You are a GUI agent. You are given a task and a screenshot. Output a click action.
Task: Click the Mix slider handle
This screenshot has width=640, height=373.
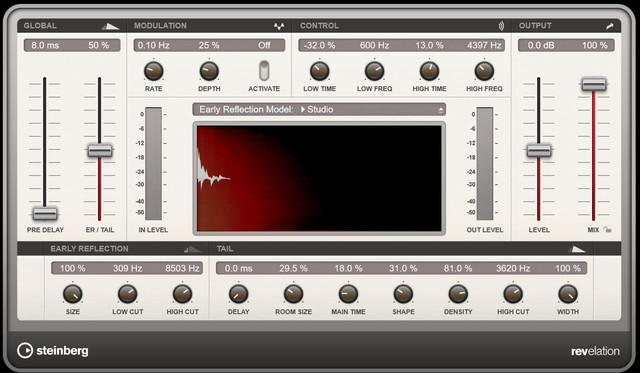(x=594, y=84)
